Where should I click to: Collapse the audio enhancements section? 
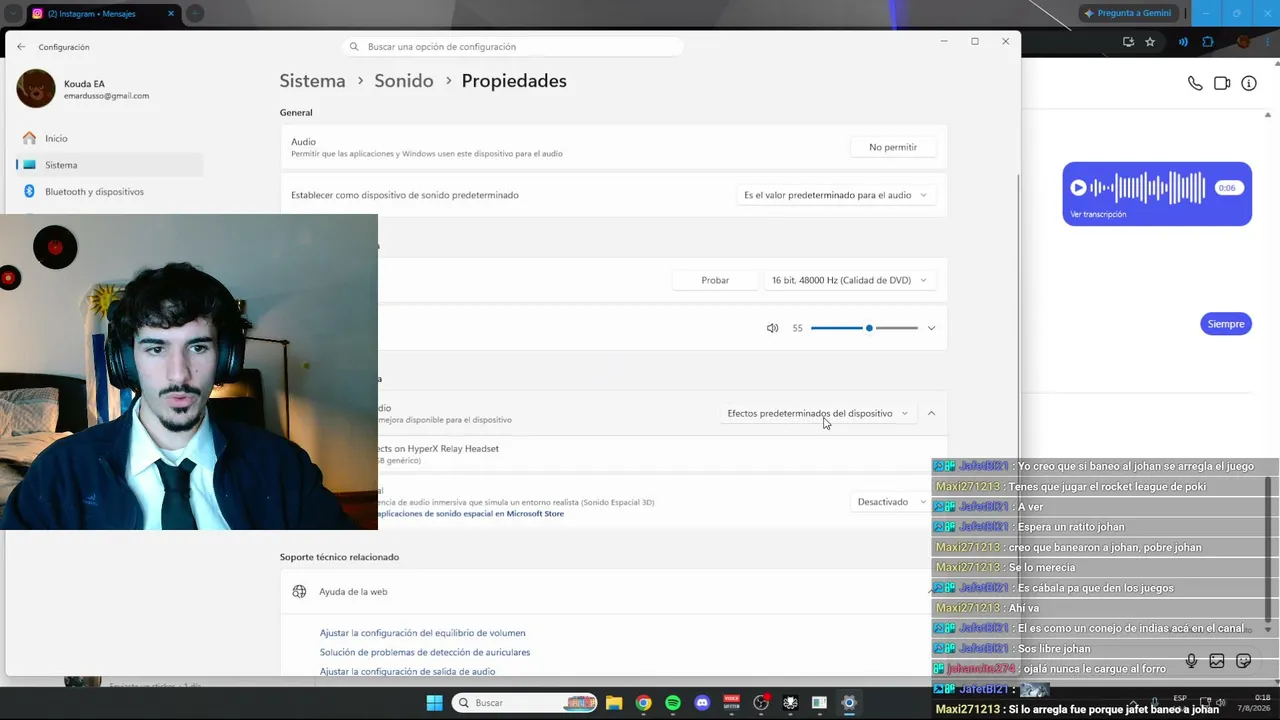pos(931,413)
